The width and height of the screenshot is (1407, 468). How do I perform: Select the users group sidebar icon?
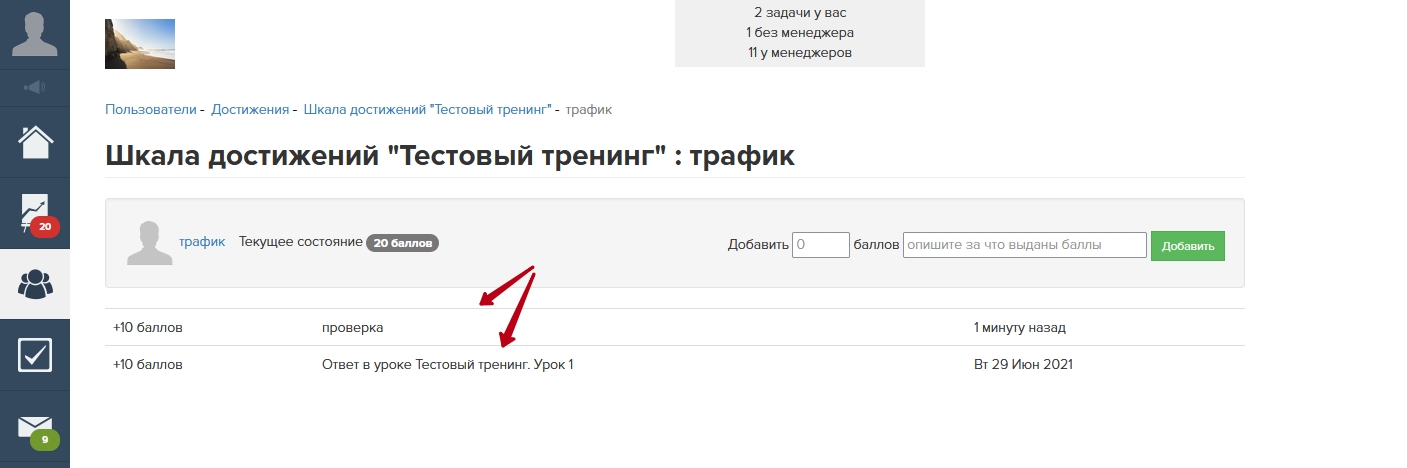(35, 284)
